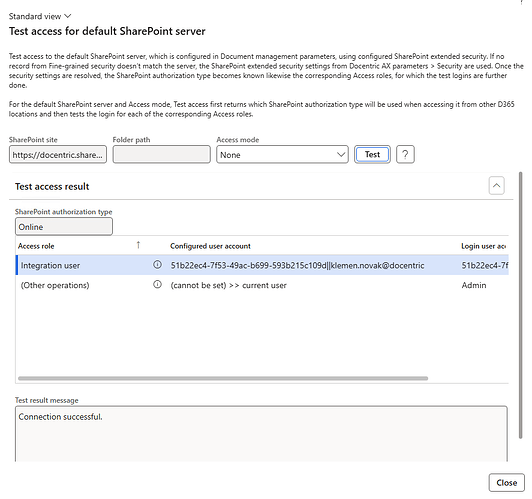Collapse the Test access result section
Screen dimensions: 532x499
496,186
